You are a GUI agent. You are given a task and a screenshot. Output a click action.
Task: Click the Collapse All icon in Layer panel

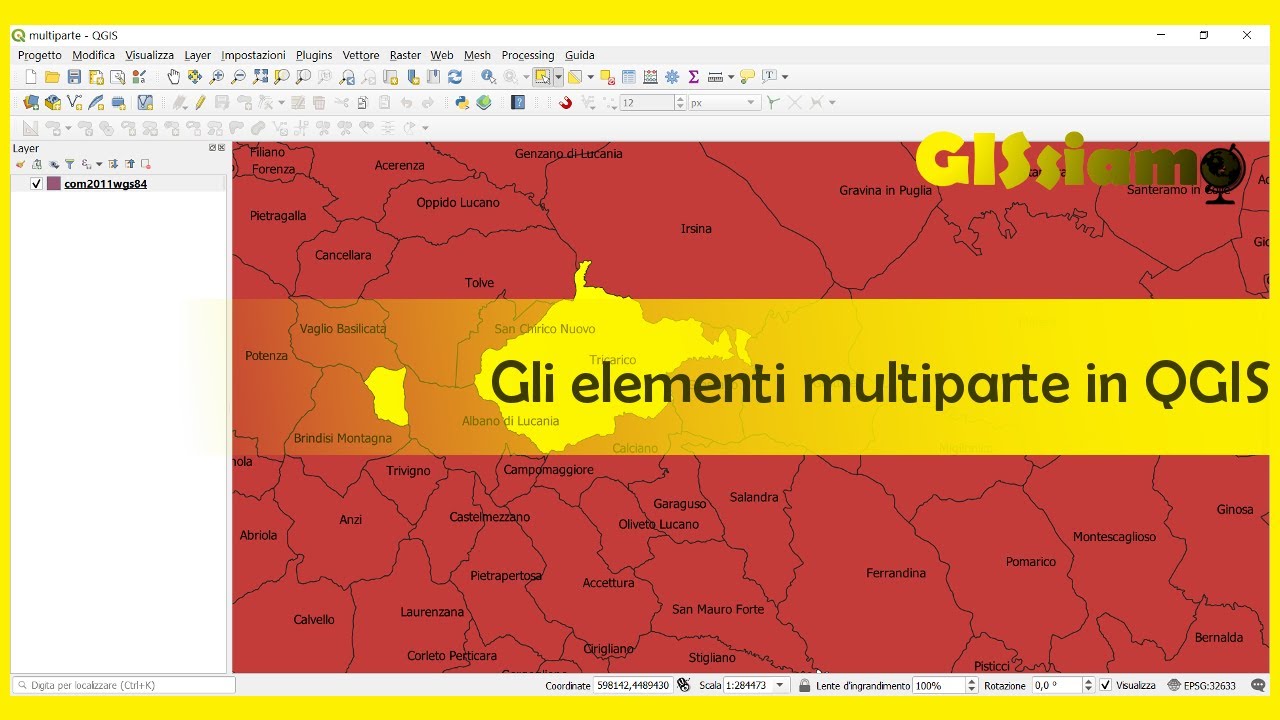130,164
